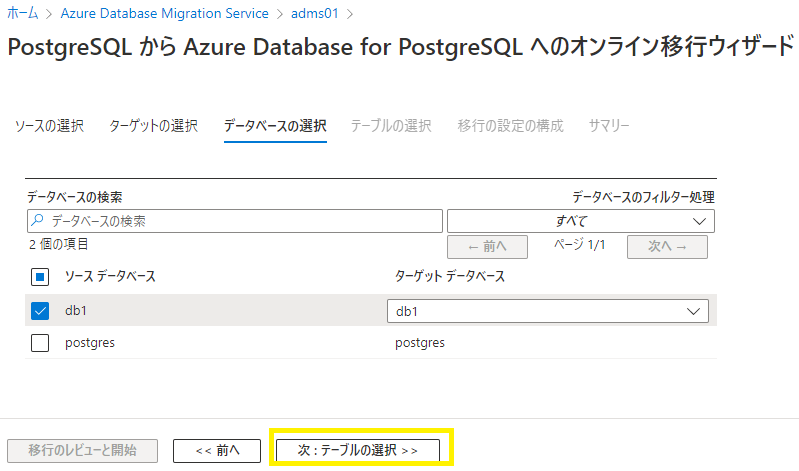Open Azure Database Migration Service breadcrumb
799x471 pixels.
(165, 13)
